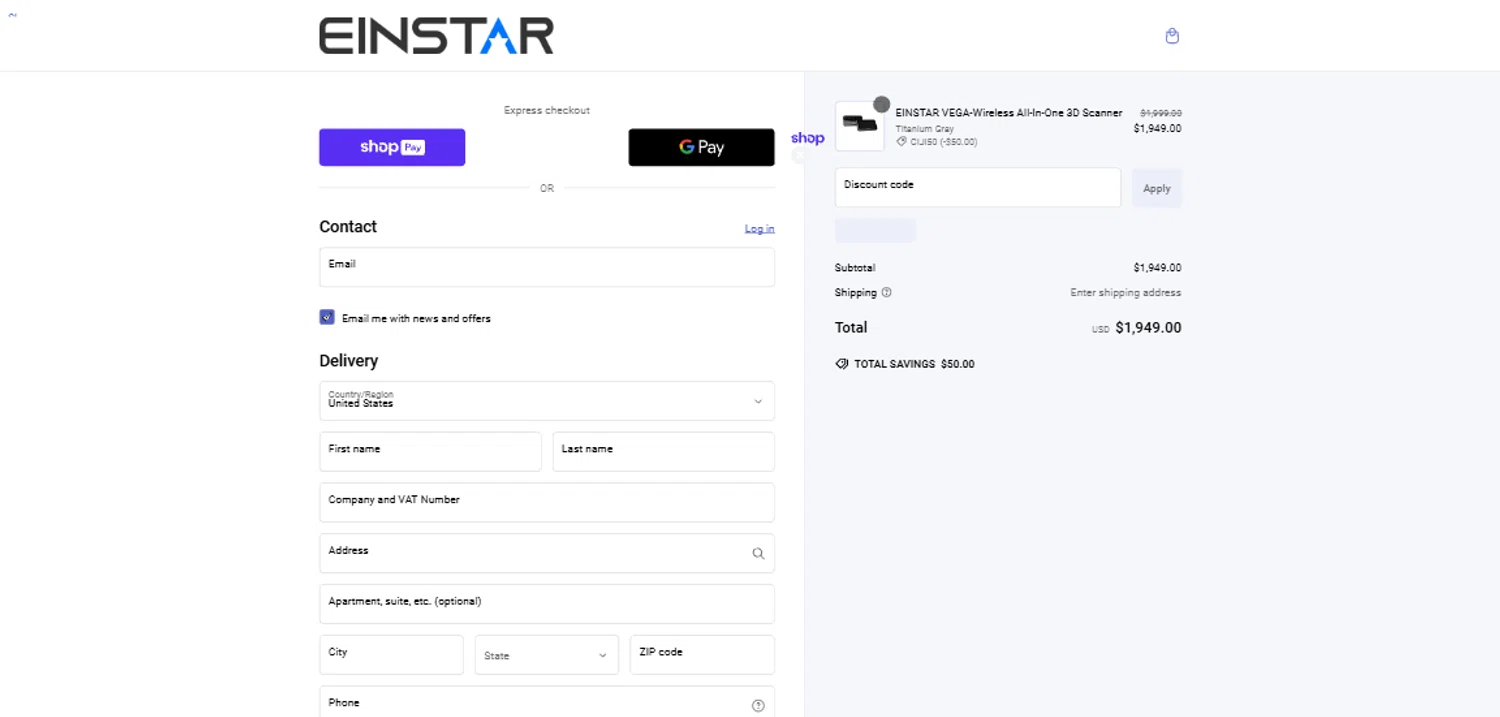Click the EINSTAR VEGA scanner thumbnail
Image resolution: width=1500 pixels, height=717 pixels.
pyautogui.click(x=860, y=126)
